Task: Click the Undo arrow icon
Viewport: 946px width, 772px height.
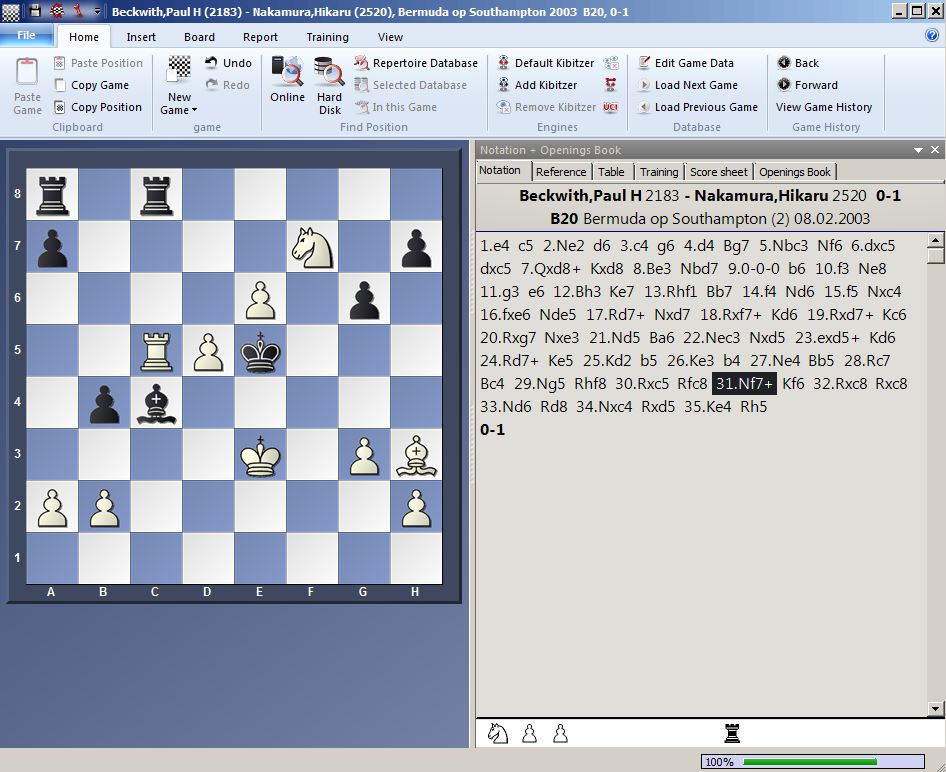Action: (212, 63)
